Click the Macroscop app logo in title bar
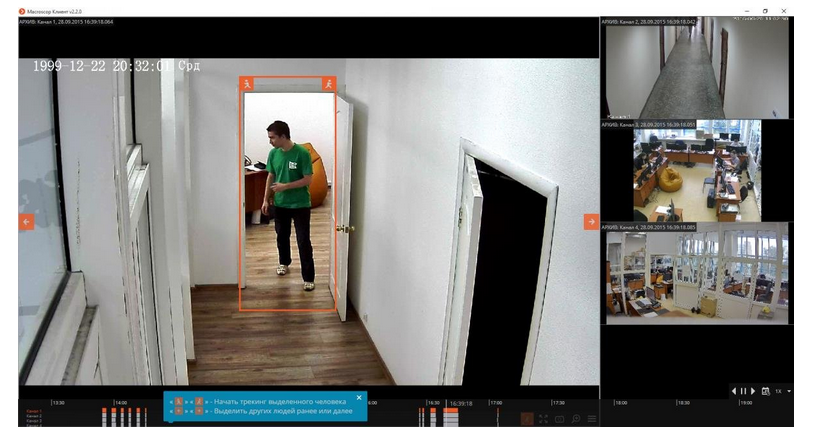816x427 pixels. 22,11
